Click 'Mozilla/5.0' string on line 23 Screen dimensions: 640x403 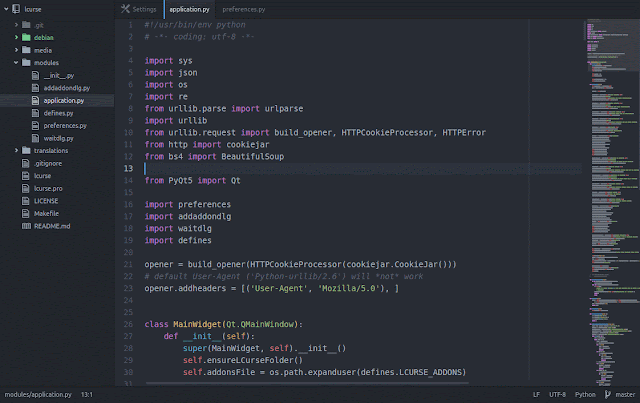349,288
